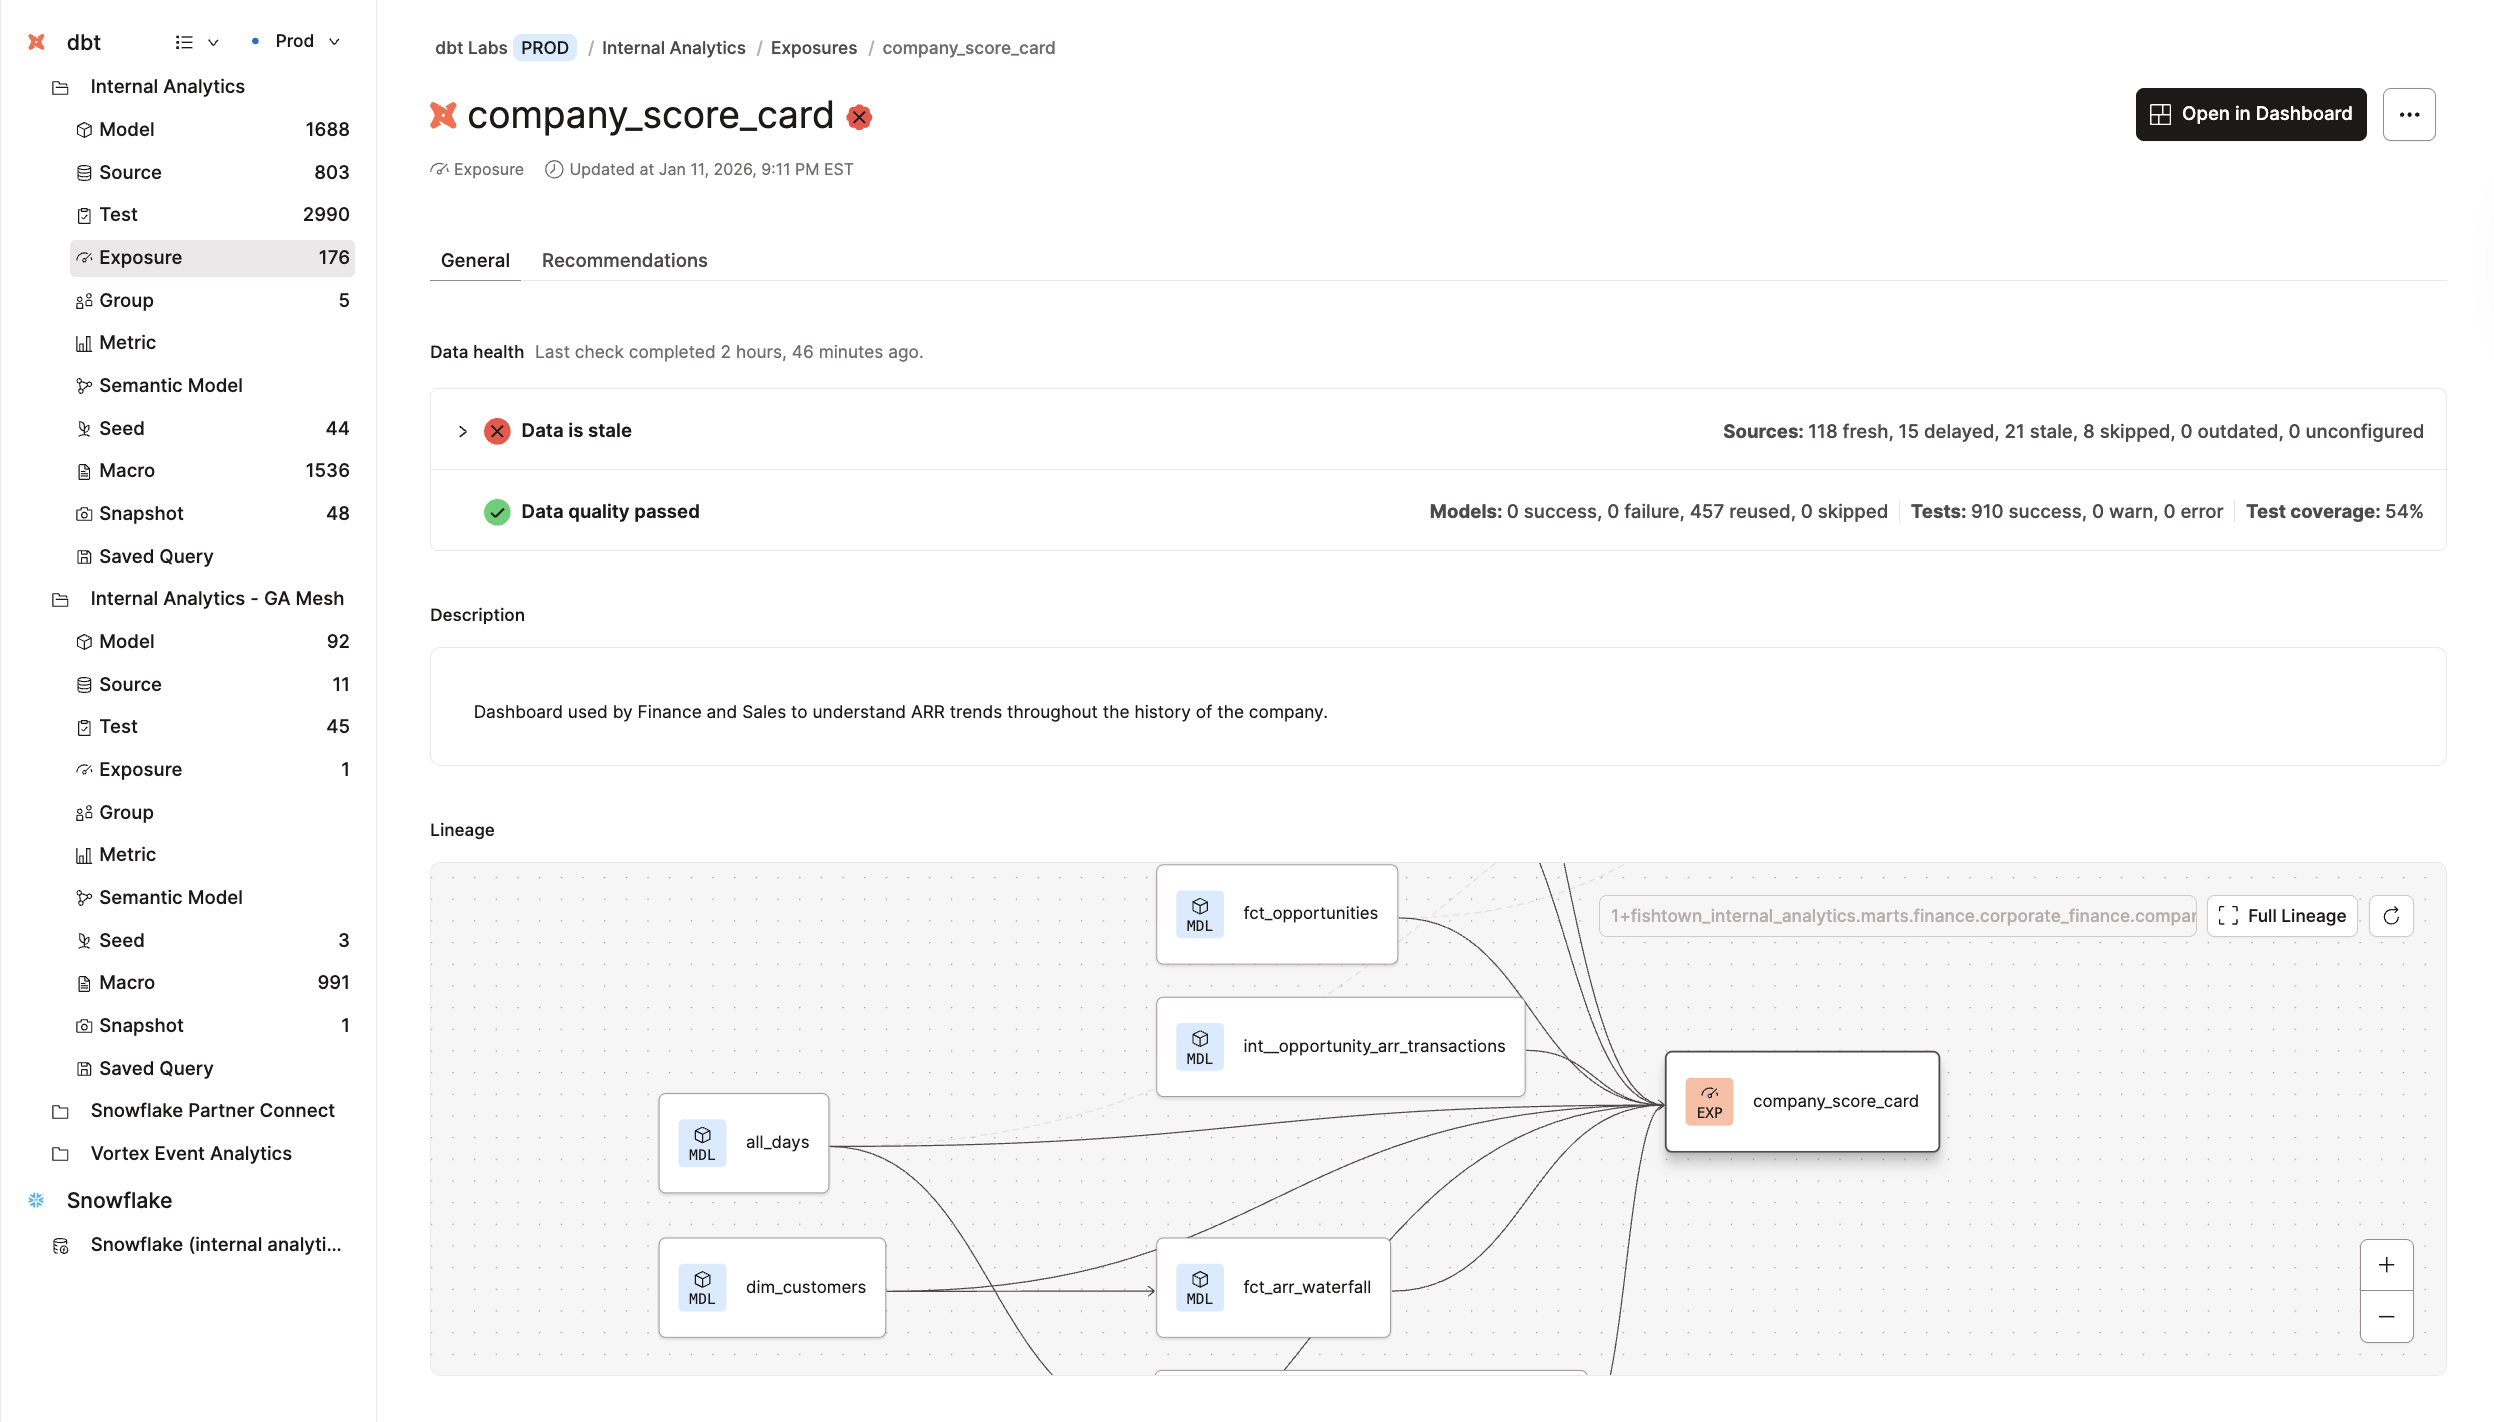The image size is (2494, 1422).
Task: Click the Open in Dashboard button
Action: [x=2250, y=114]
